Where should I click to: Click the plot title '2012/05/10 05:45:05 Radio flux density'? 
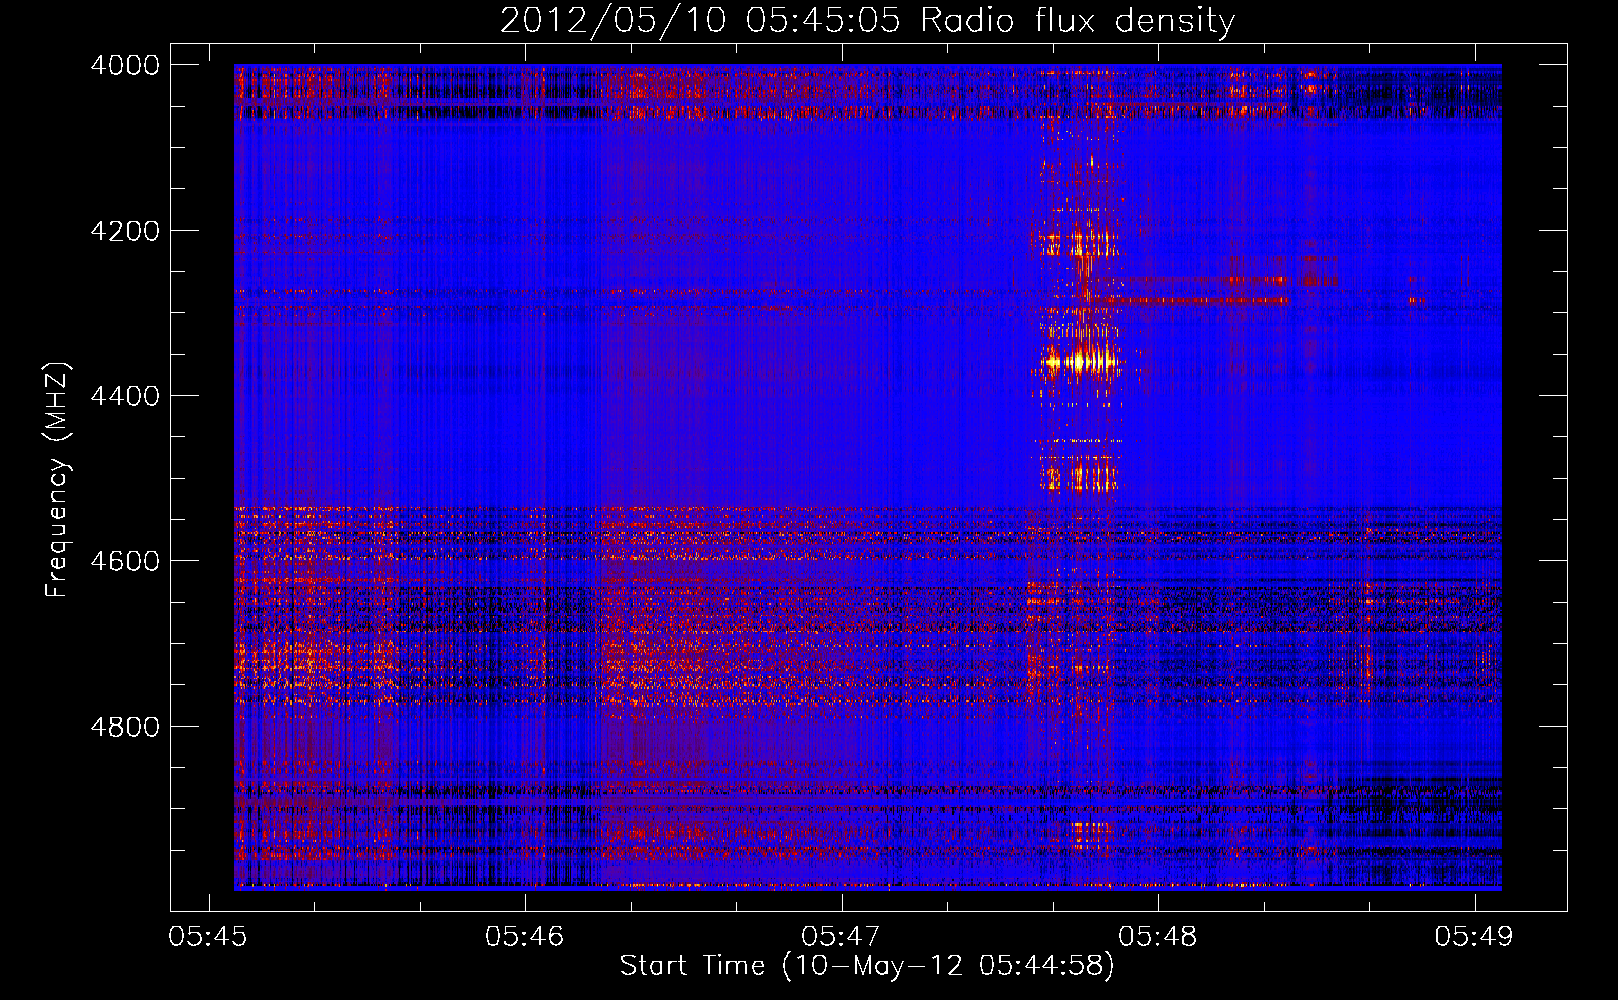867,20
